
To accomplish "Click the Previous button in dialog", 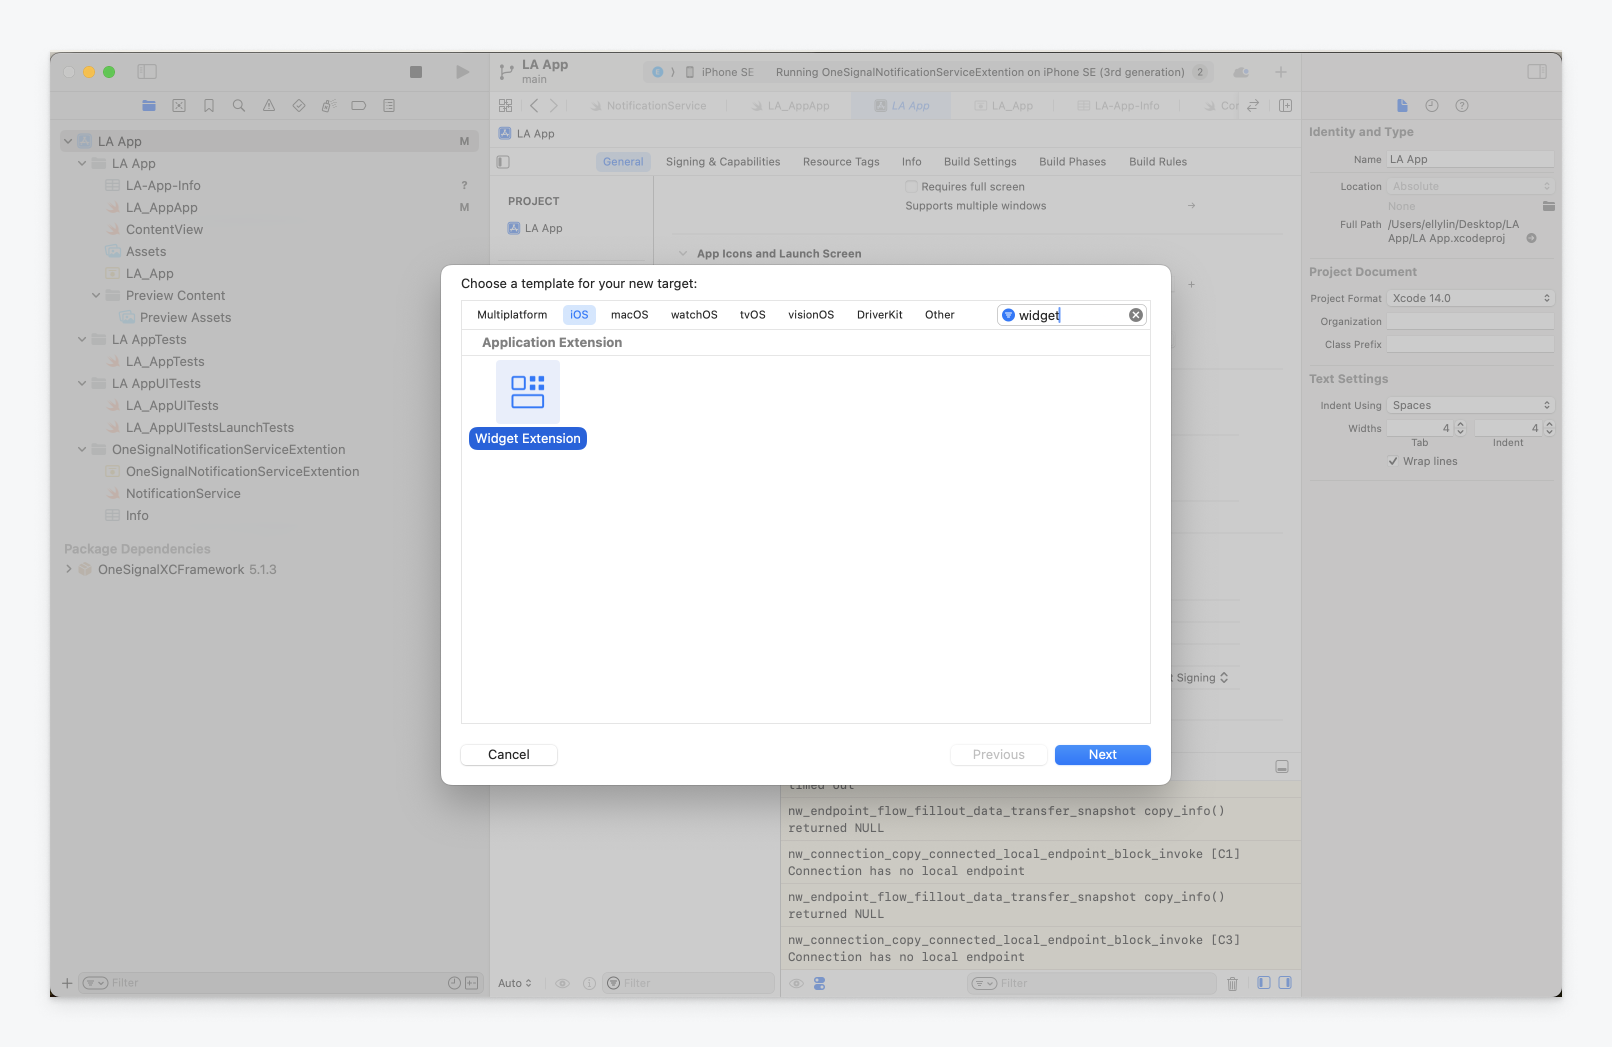I will [999, 755].
